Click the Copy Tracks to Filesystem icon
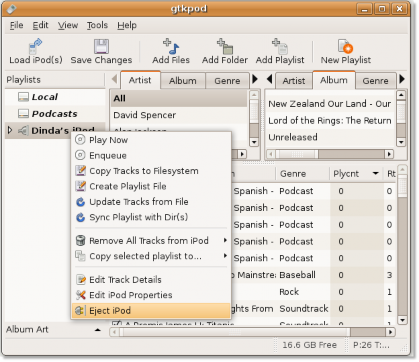 coord(80,171)
